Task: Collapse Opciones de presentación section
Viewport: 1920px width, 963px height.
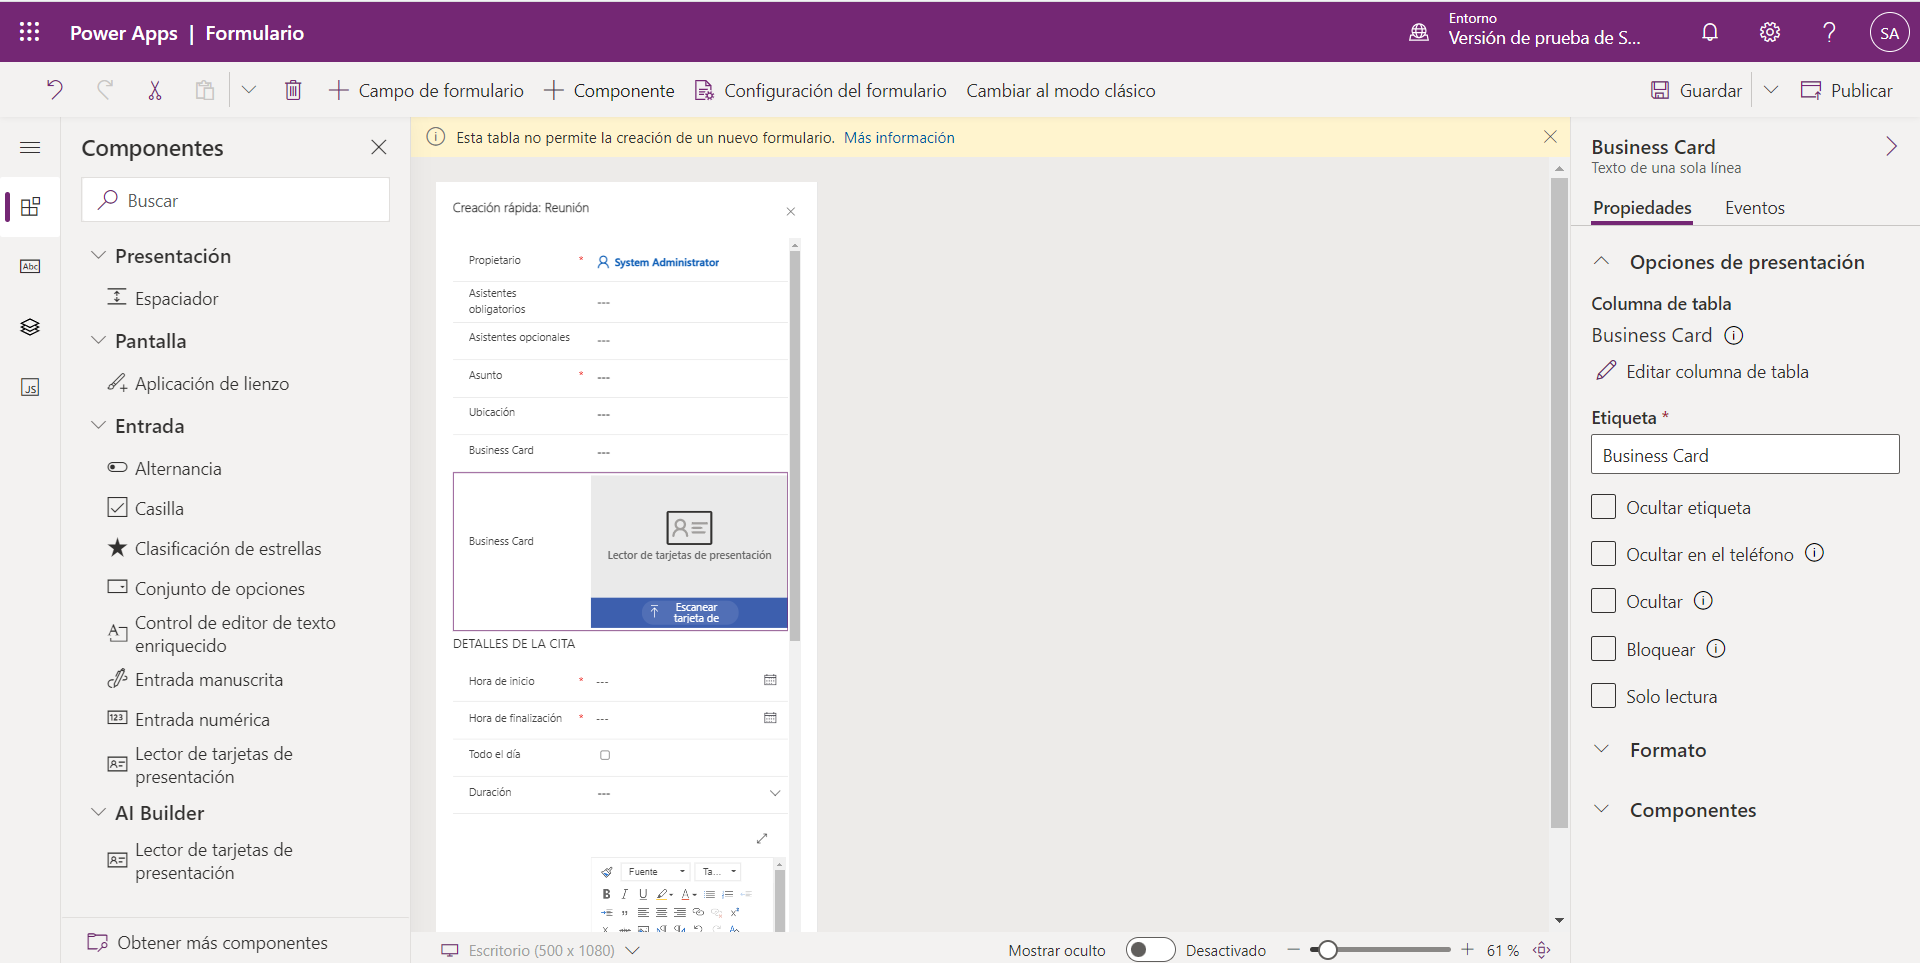Action: pos(1602,261)
